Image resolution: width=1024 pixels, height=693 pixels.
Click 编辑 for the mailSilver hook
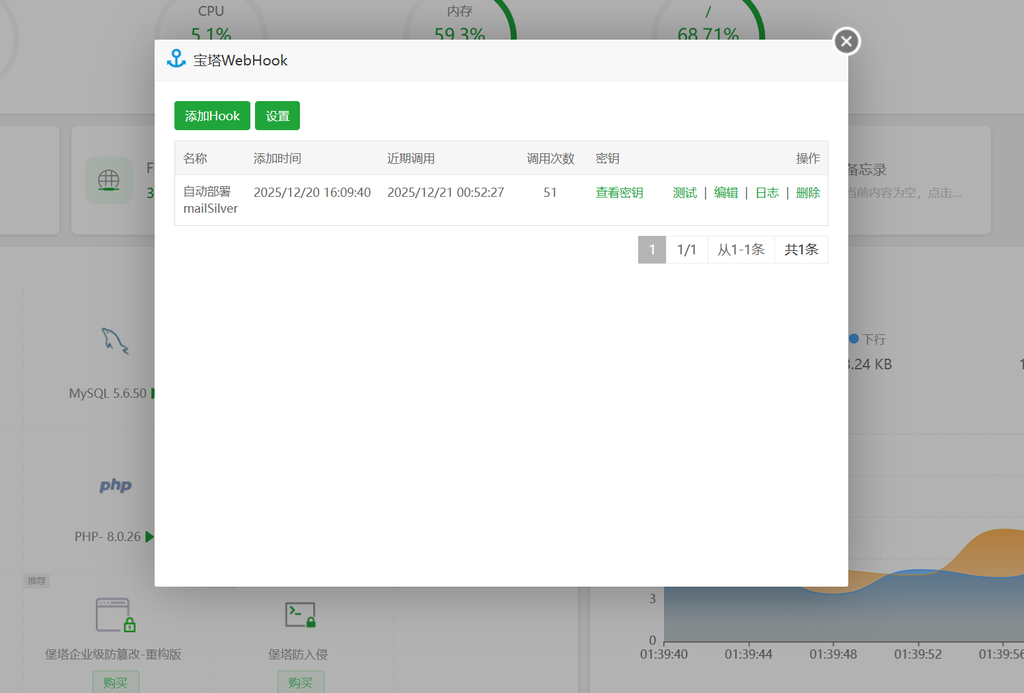click(726, 193)
